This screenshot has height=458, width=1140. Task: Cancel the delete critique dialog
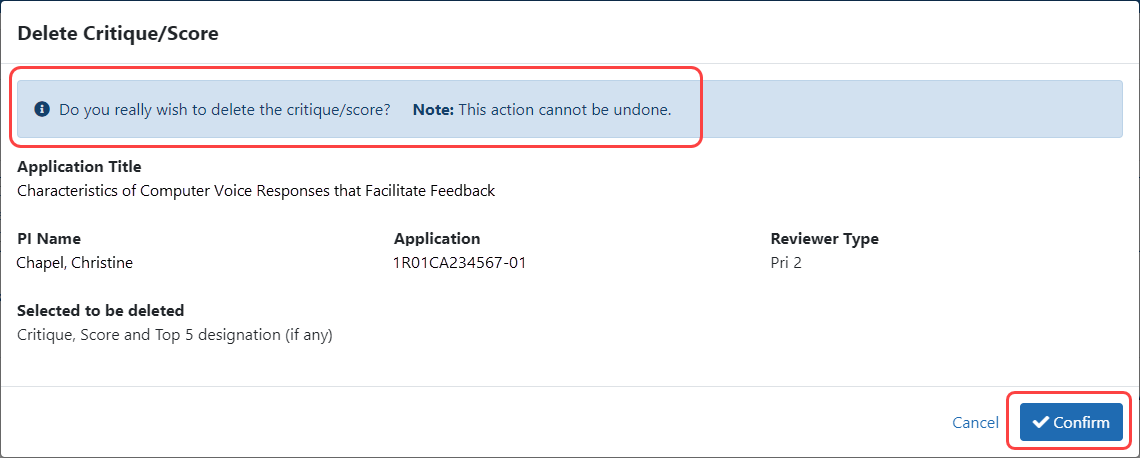[x=975, y=423]
